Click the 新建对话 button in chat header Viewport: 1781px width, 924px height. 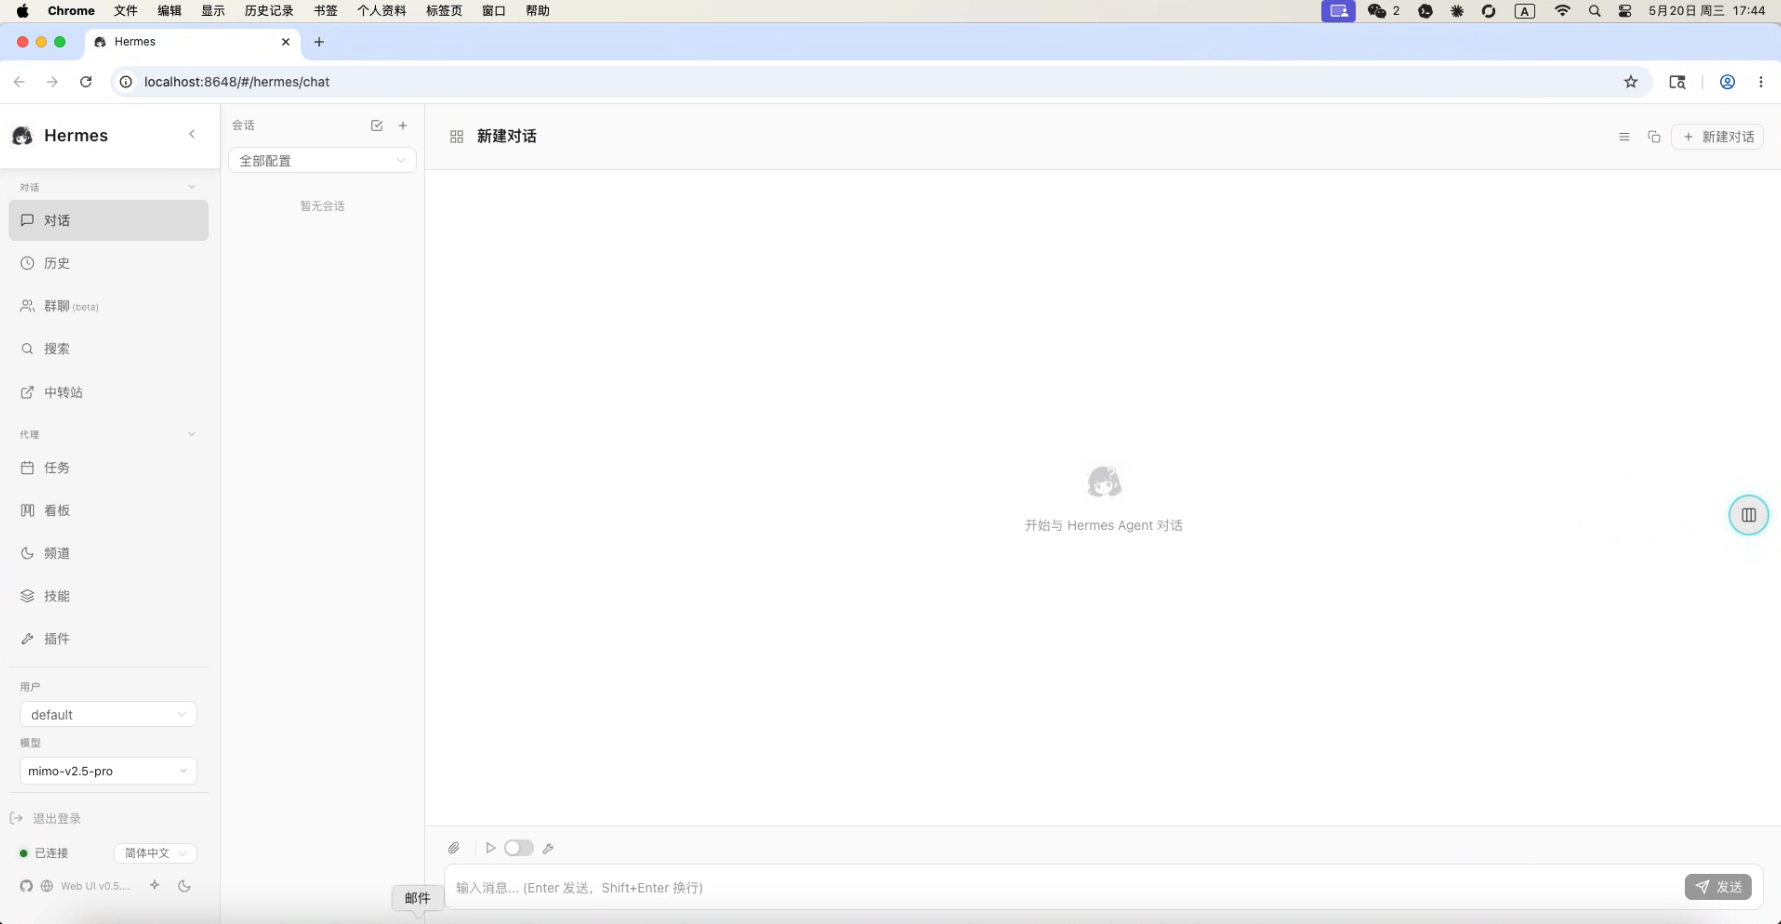click(x=1717, y=137)
